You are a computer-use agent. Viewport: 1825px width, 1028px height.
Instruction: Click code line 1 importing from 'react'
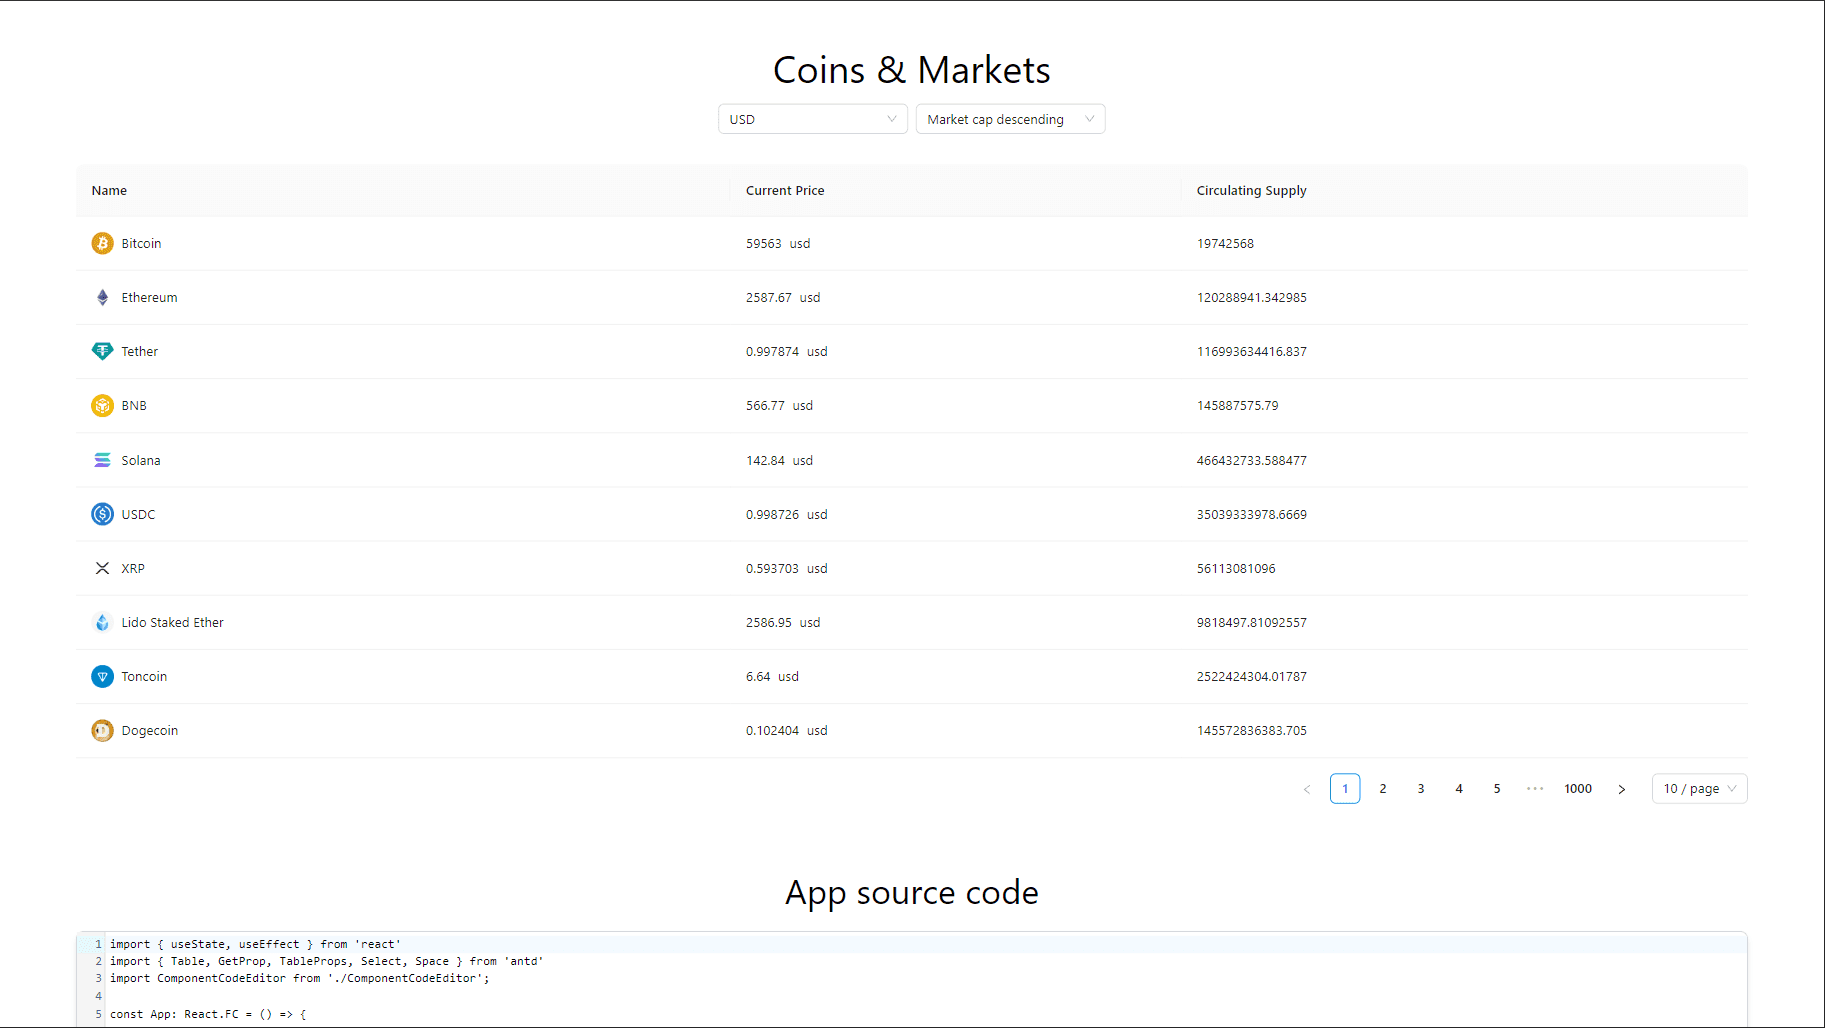[255, 944]
